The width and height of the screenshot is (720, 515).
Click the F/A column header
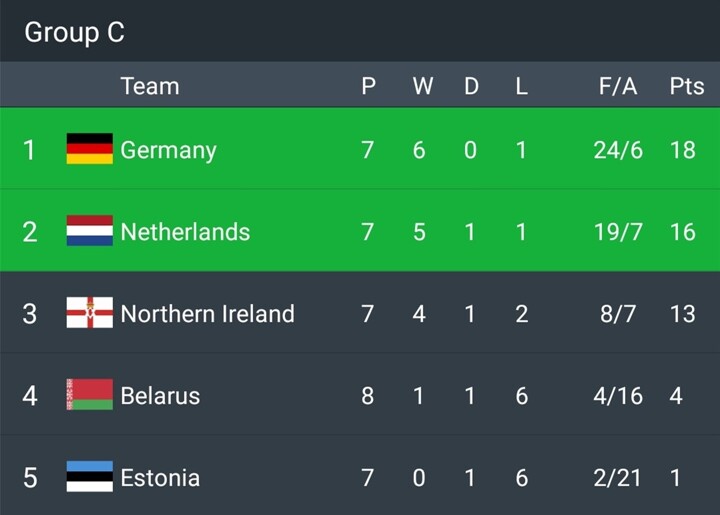[x=618, y=86]
